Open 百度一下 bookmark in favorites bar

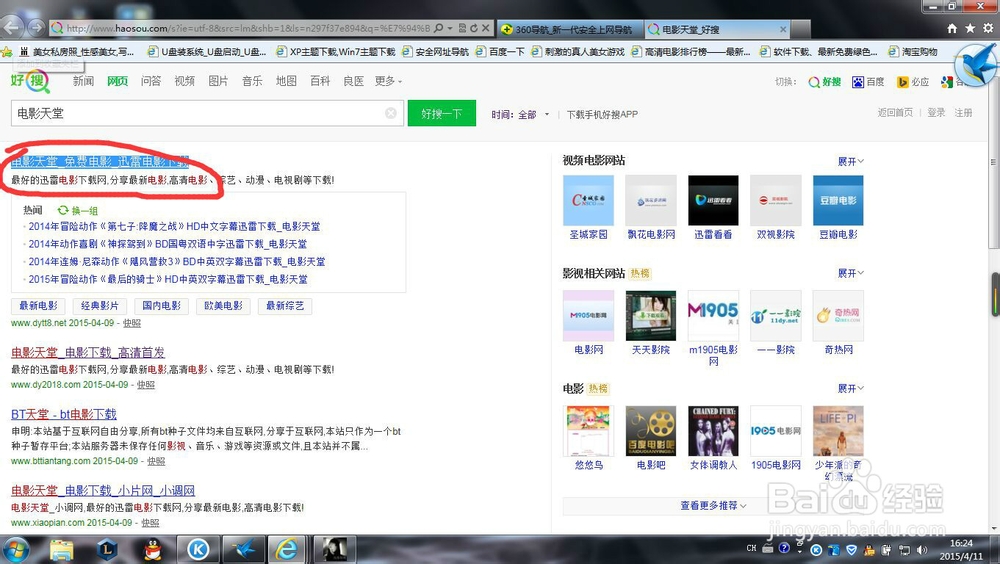click(x=501, y=52)
